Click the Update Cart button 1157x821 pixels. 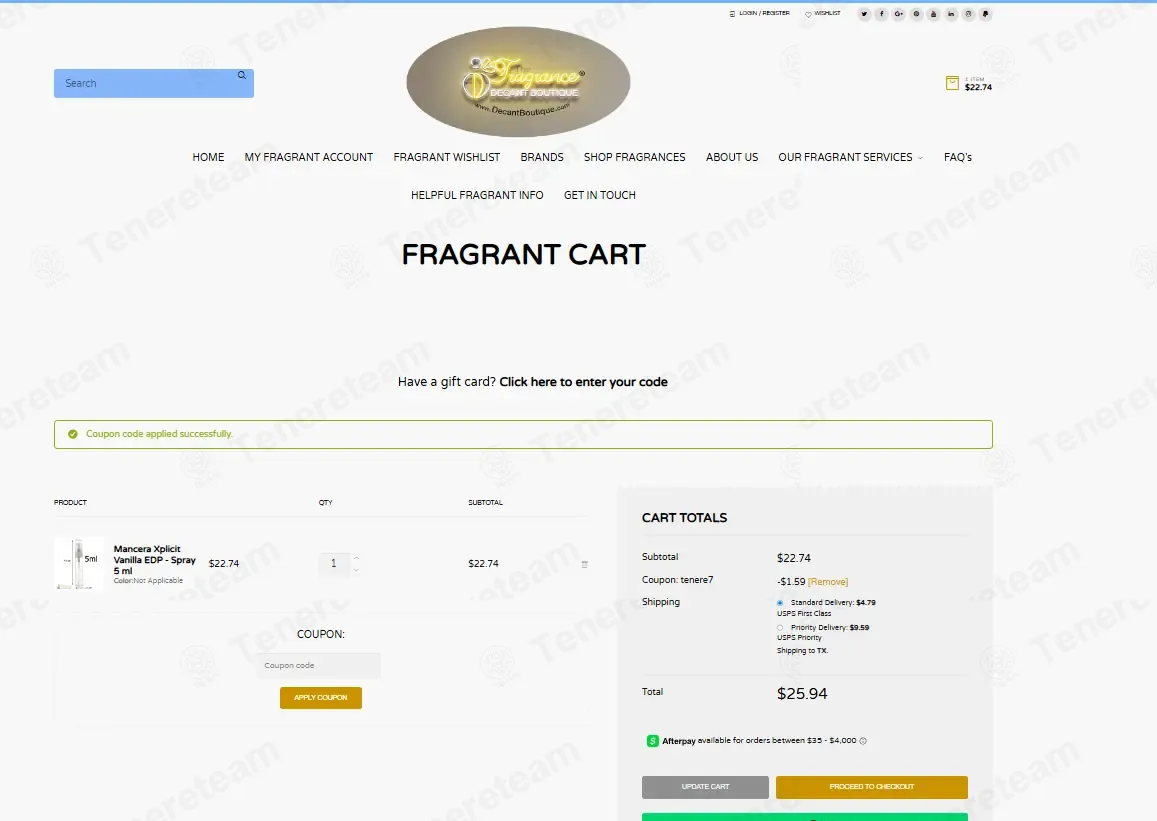click(705, 787)
